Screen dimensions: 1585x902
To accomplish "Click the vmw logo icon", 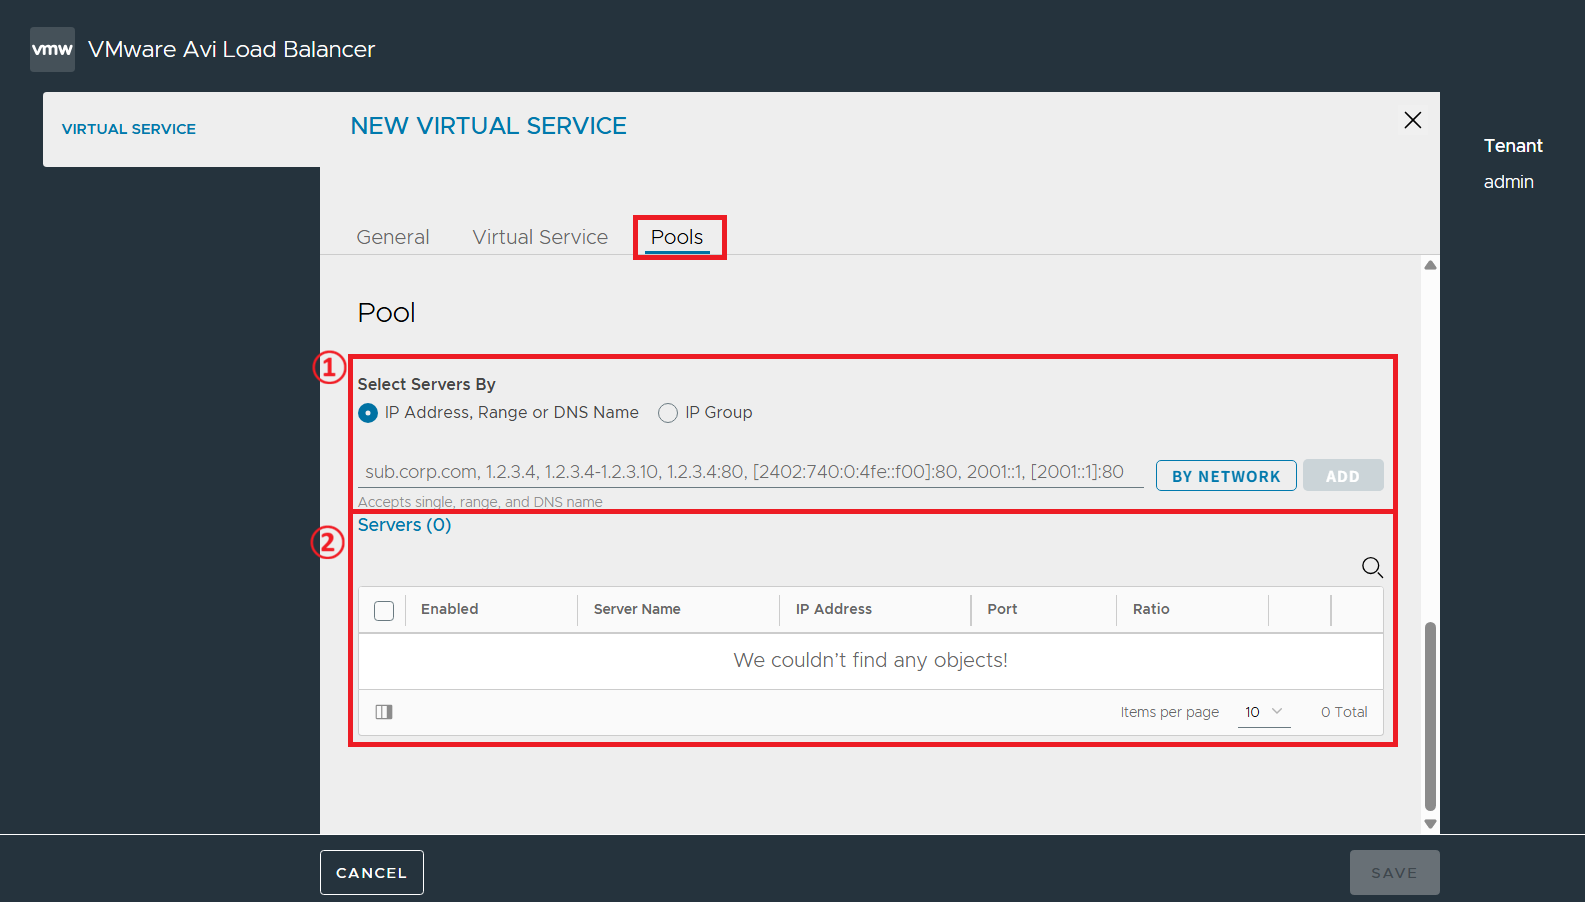I will click(52, 49).
